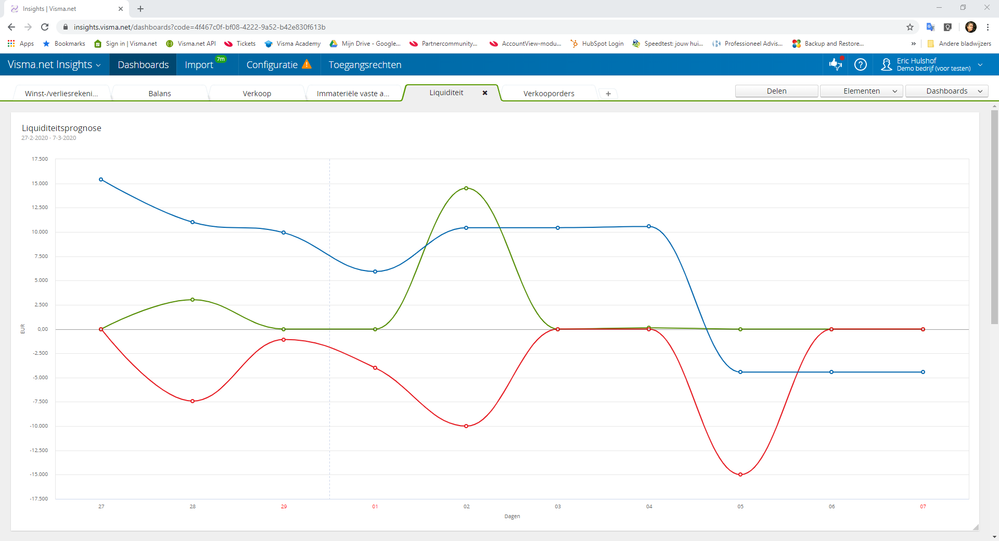Click the red line point at day 28
Image resolution: width=999 pixels, height=541 pixels.
click(x=192, y=401)
